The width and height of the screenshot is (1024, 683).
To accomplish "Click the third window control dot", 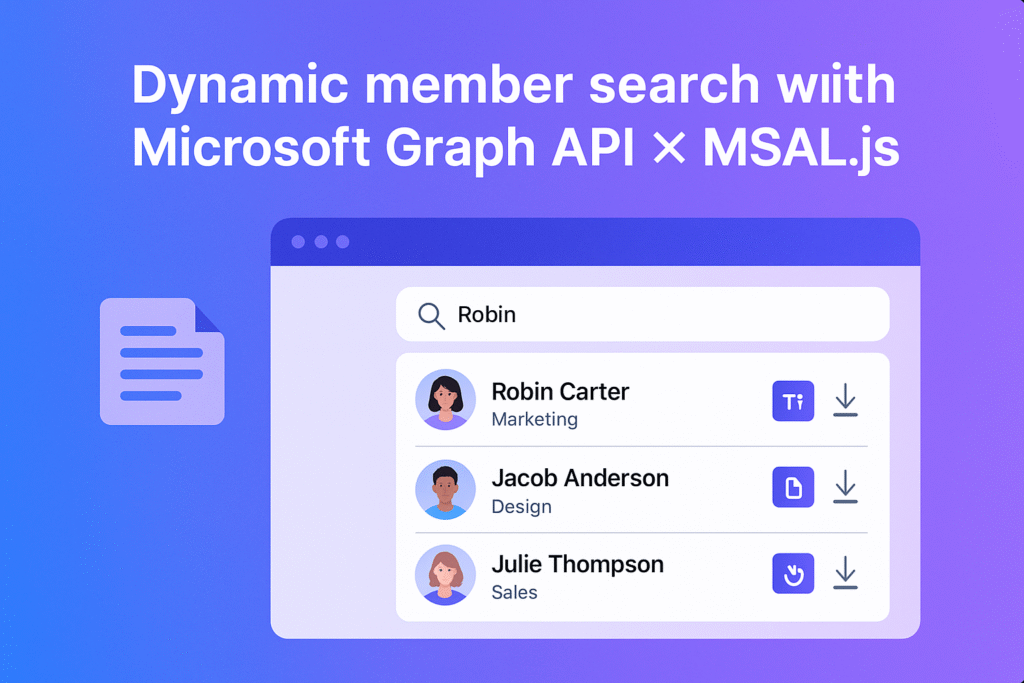I will 342,242.
